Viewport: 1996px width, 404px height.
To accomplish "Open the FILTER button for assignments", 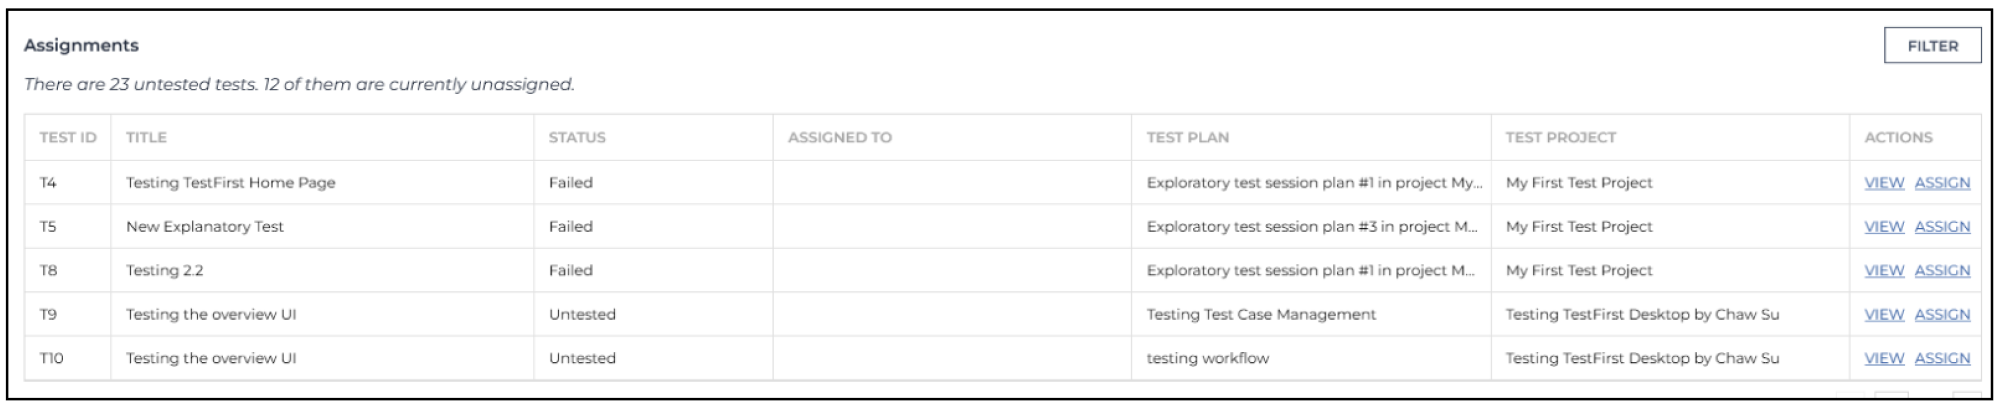I will [1932, 46].
